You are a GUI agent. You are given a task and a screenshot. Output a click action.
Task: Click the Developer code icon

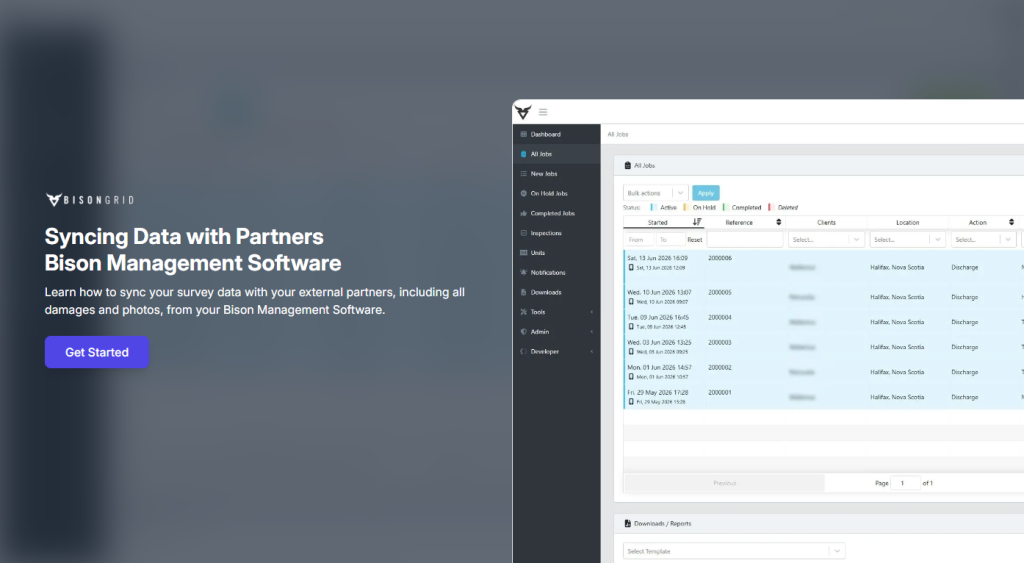(x=523, y=351)
